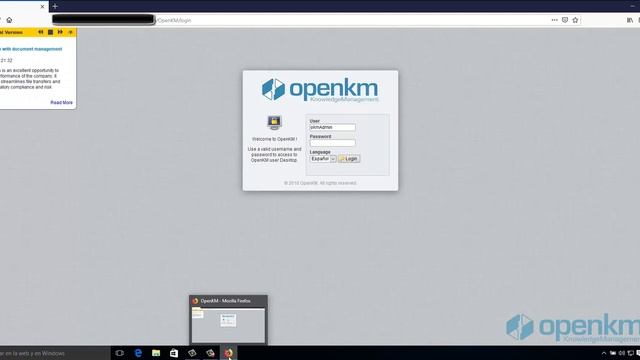
Task: Click the "Welcome to OpenKM !" text
Action: coord(274,139)
